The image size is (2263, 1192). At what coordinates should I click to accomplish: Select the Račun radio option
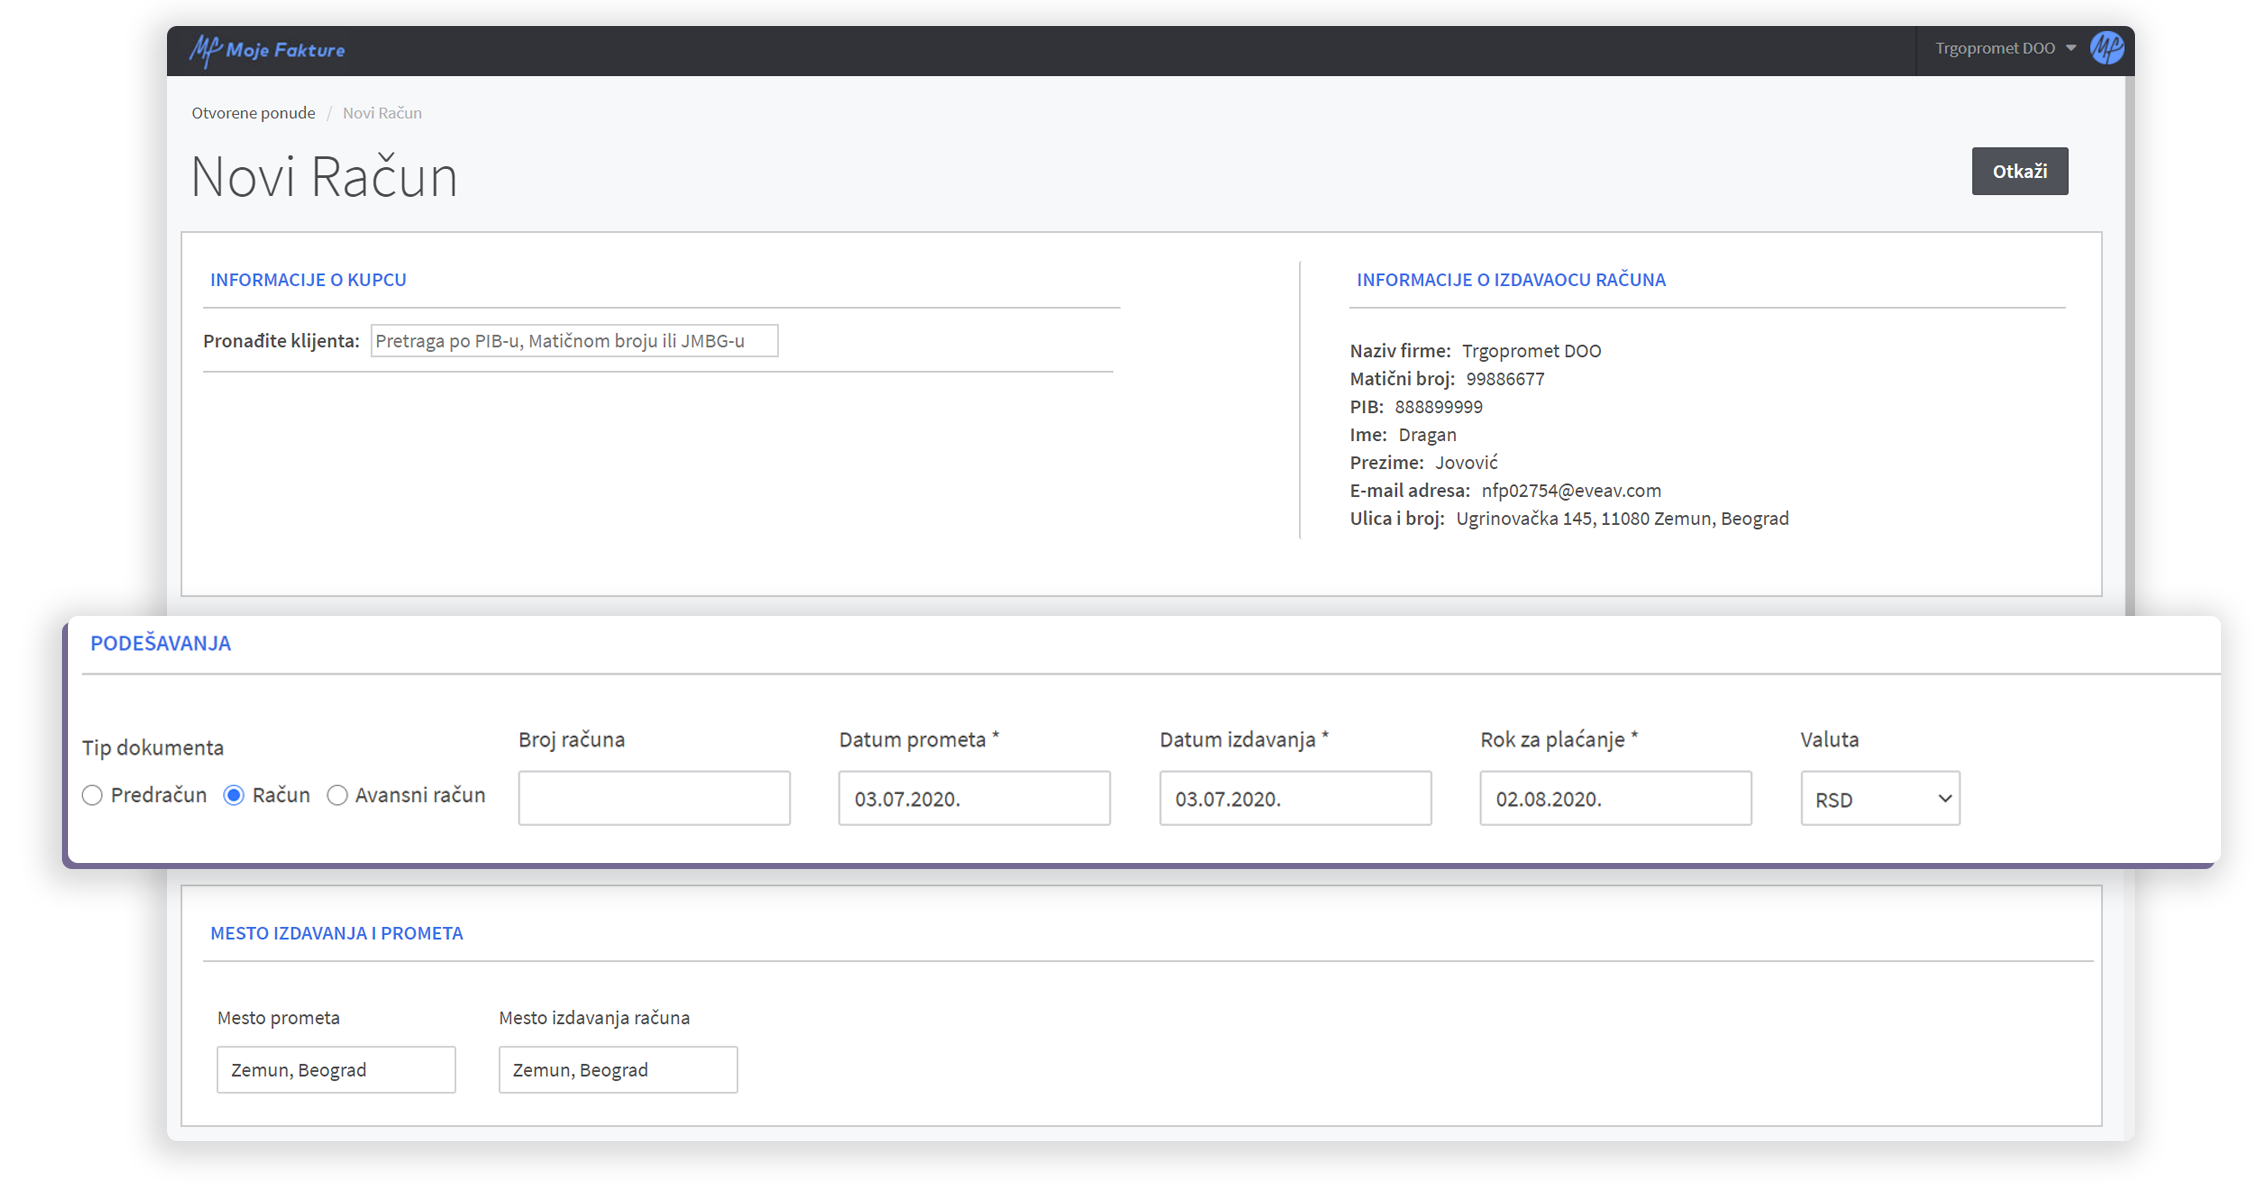click(234, 795)
